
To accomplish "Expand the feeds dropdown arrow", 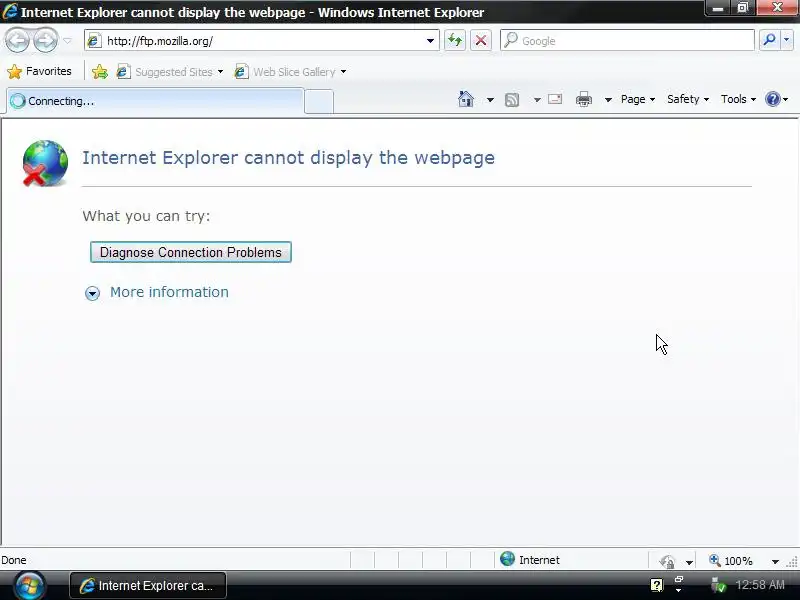I will click(537, 99).
